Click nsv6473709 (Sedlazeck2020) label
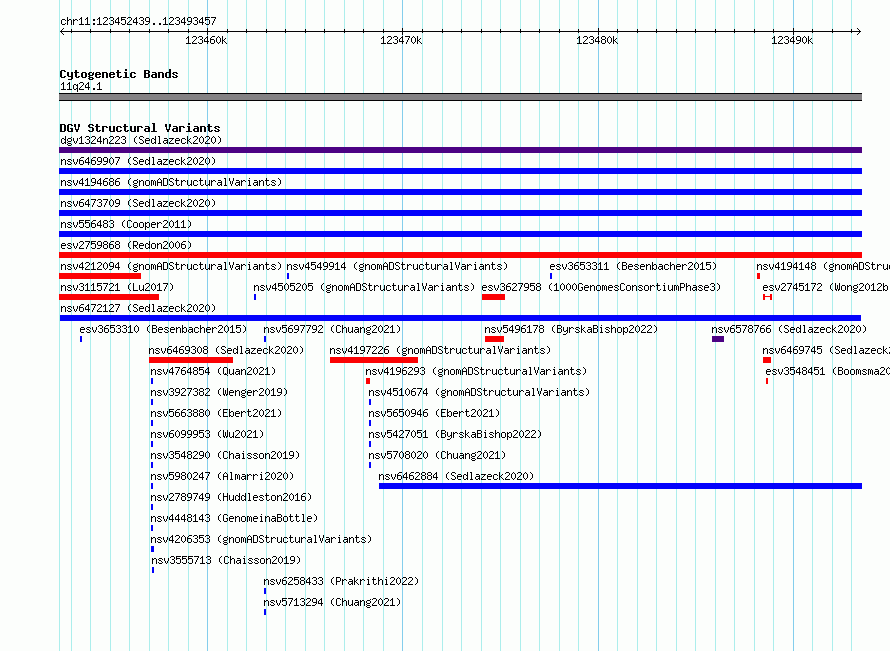Screen dimensions: 890x651 pos(138,203)
